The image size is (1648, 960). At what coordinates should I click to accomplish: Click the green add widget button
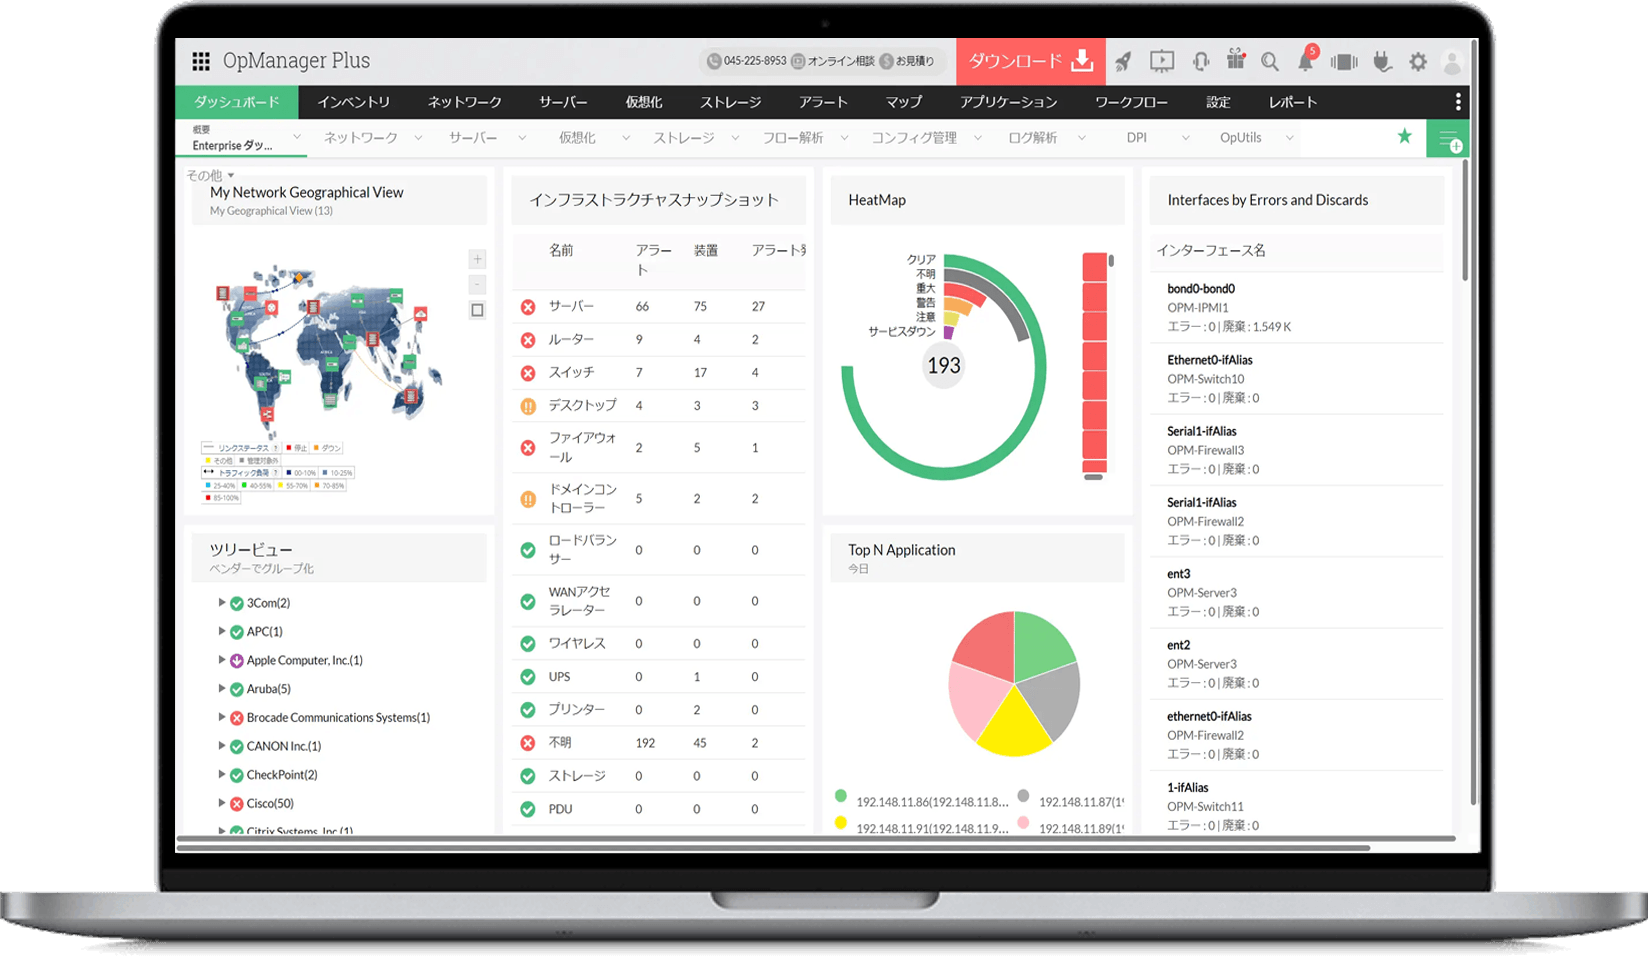click(1448, 140)
